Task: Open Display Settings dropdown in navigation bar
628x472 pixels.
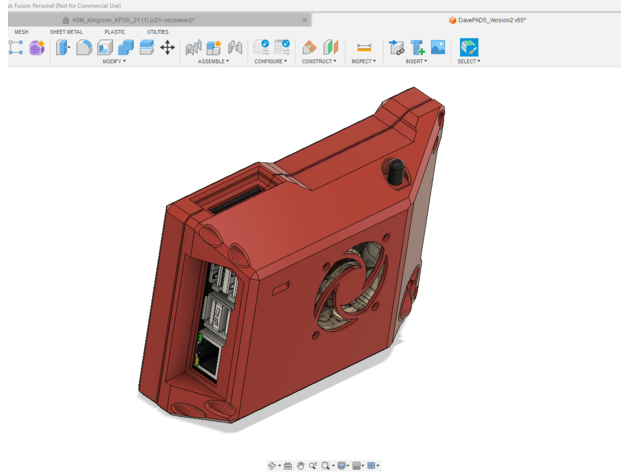Action: coord(343,466)
